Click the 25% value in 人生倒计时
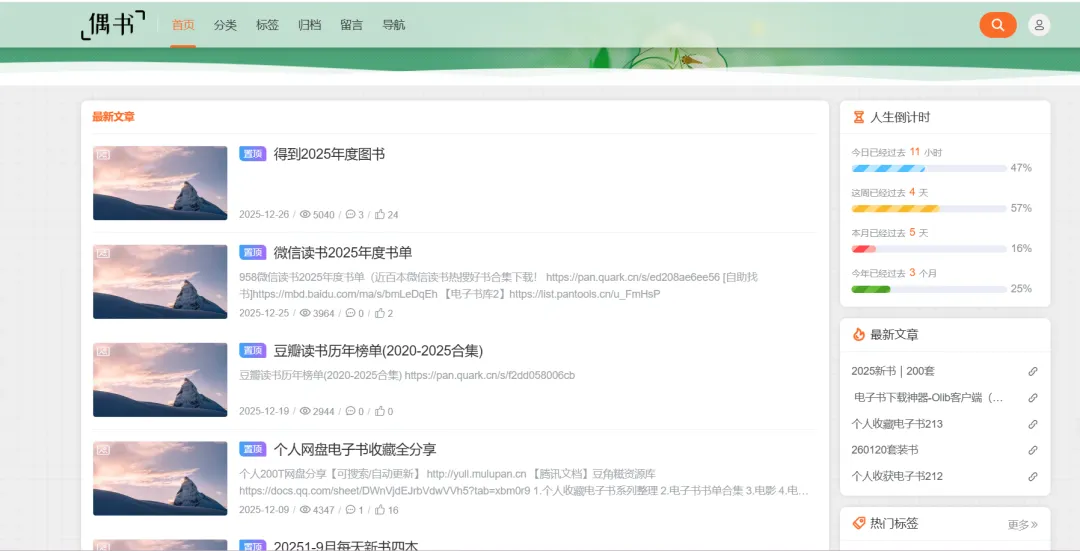The image size is (1080, 551). (x=1021, y=289)
